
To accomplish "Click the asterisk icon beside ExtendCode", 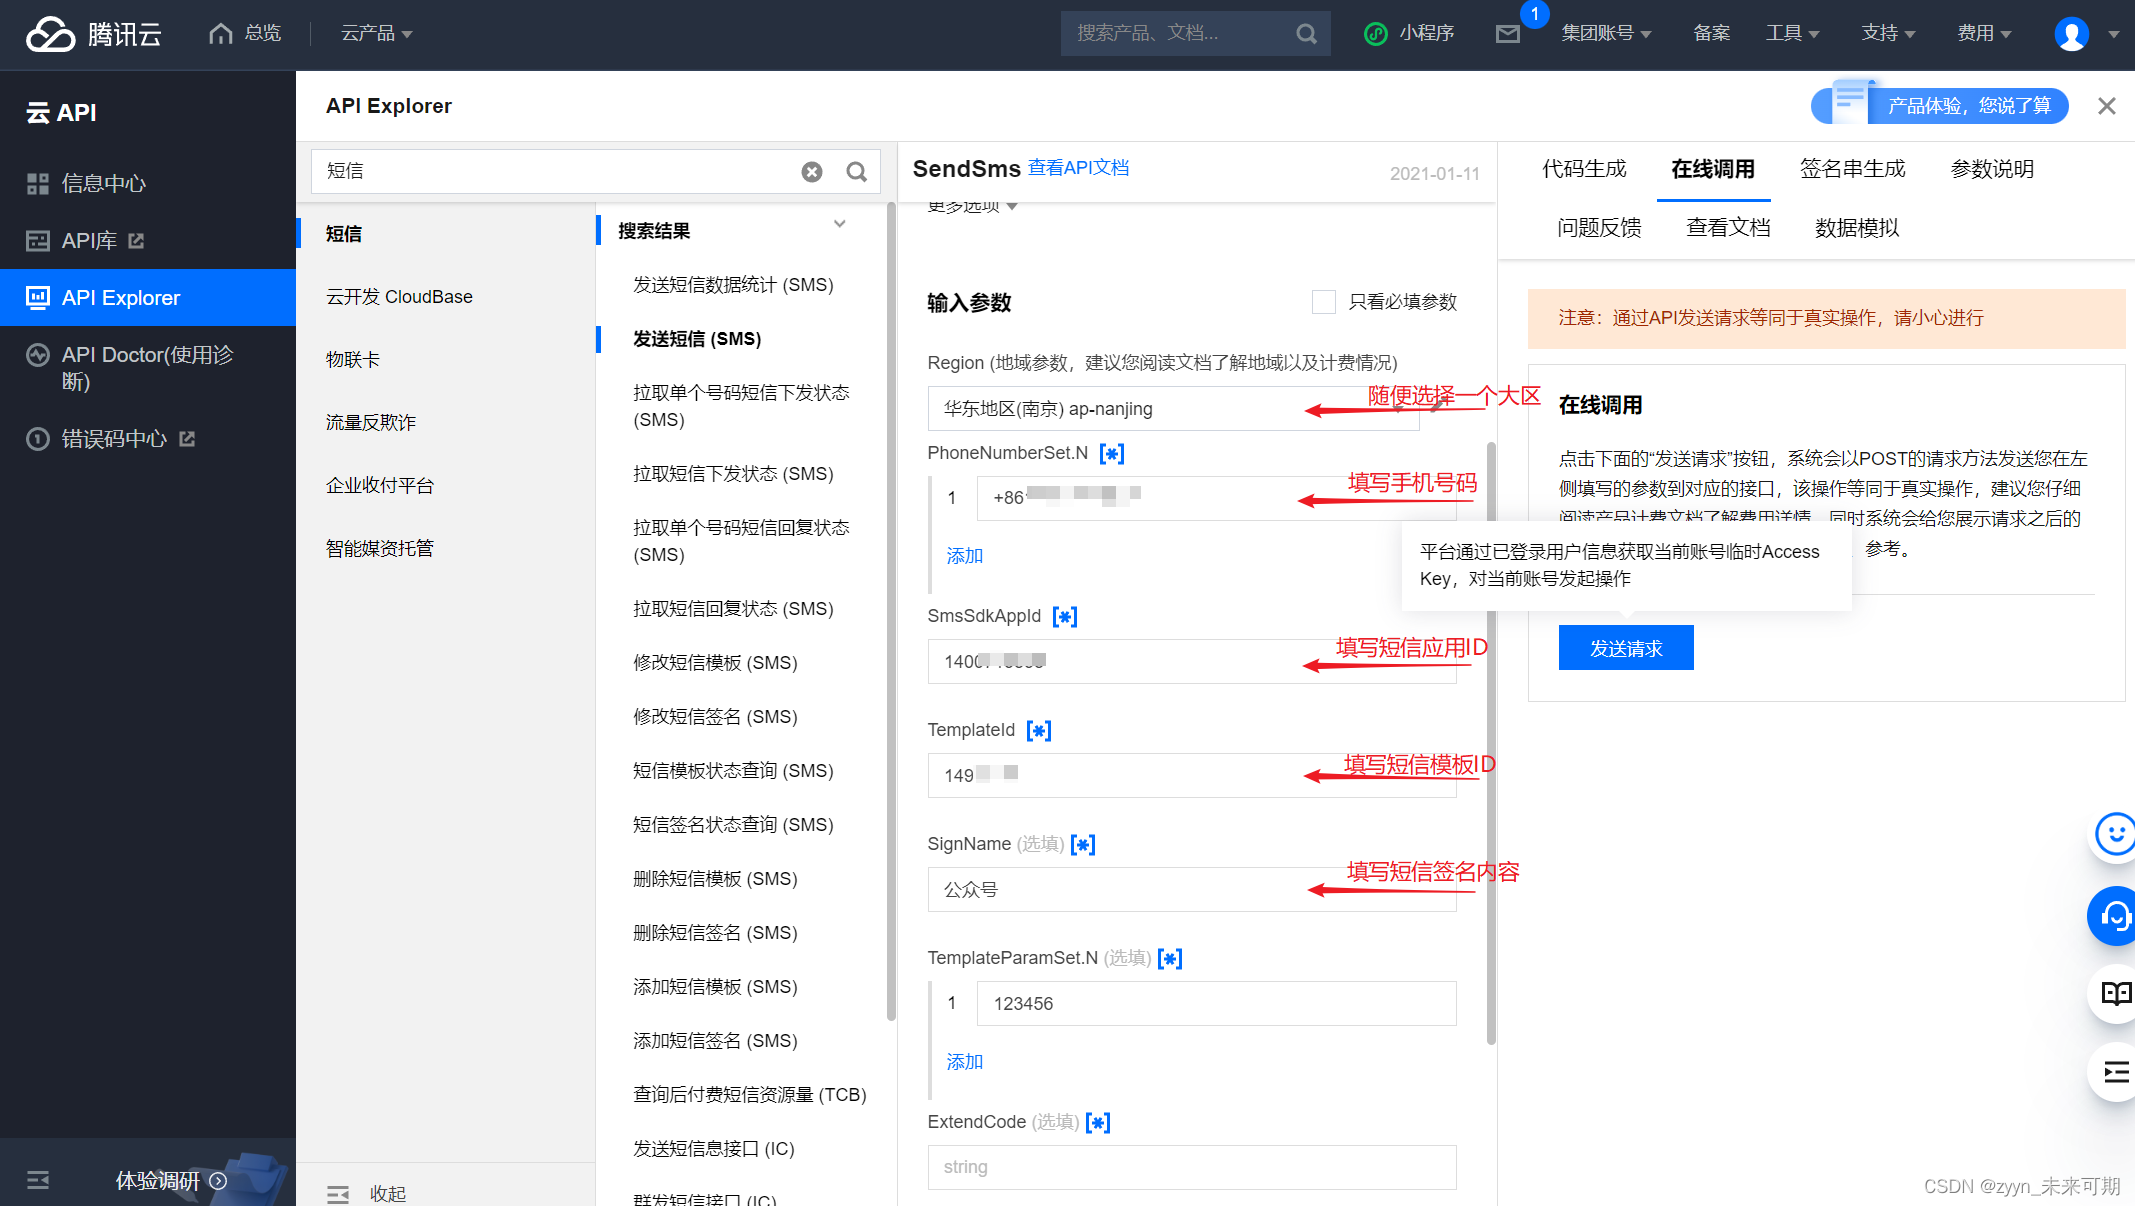I will click(x=1098, y=1123).
